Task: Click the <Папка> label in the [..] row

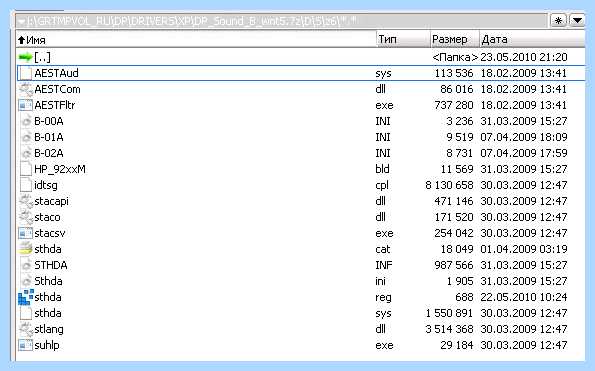Action: coord(455,57)
